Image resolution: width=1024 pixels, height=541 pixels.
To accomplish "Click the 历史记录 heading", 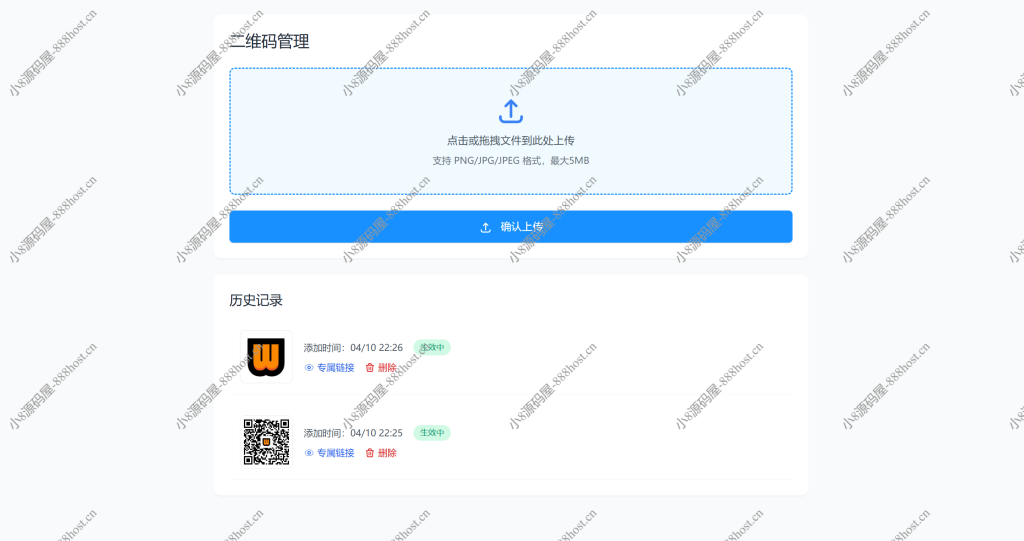I will (x=256, y=301).
